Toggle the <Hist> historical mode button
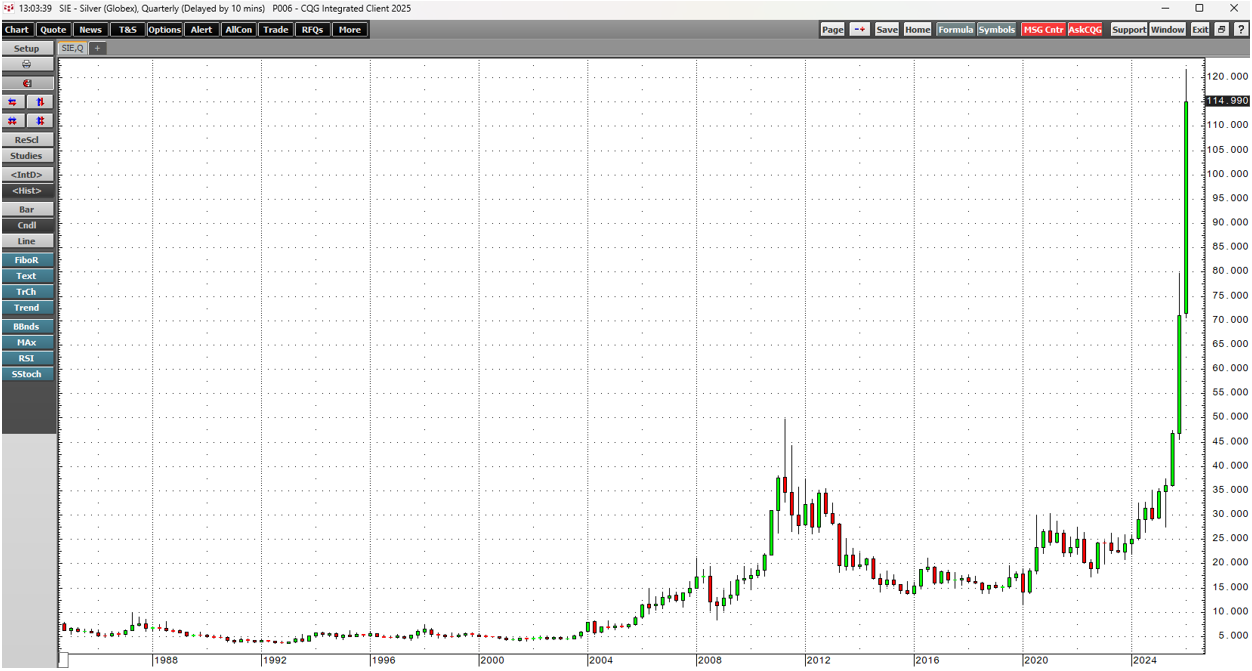1252x671 pixels. click(27, 190)
